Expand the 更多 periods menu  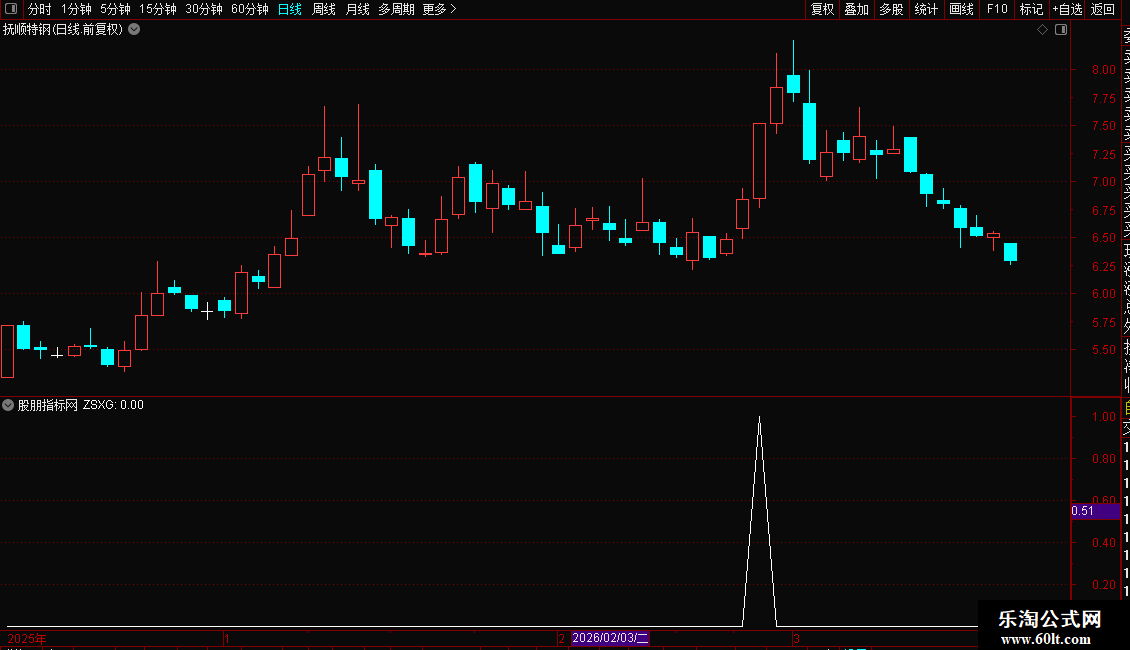click(x=440, y=9)
